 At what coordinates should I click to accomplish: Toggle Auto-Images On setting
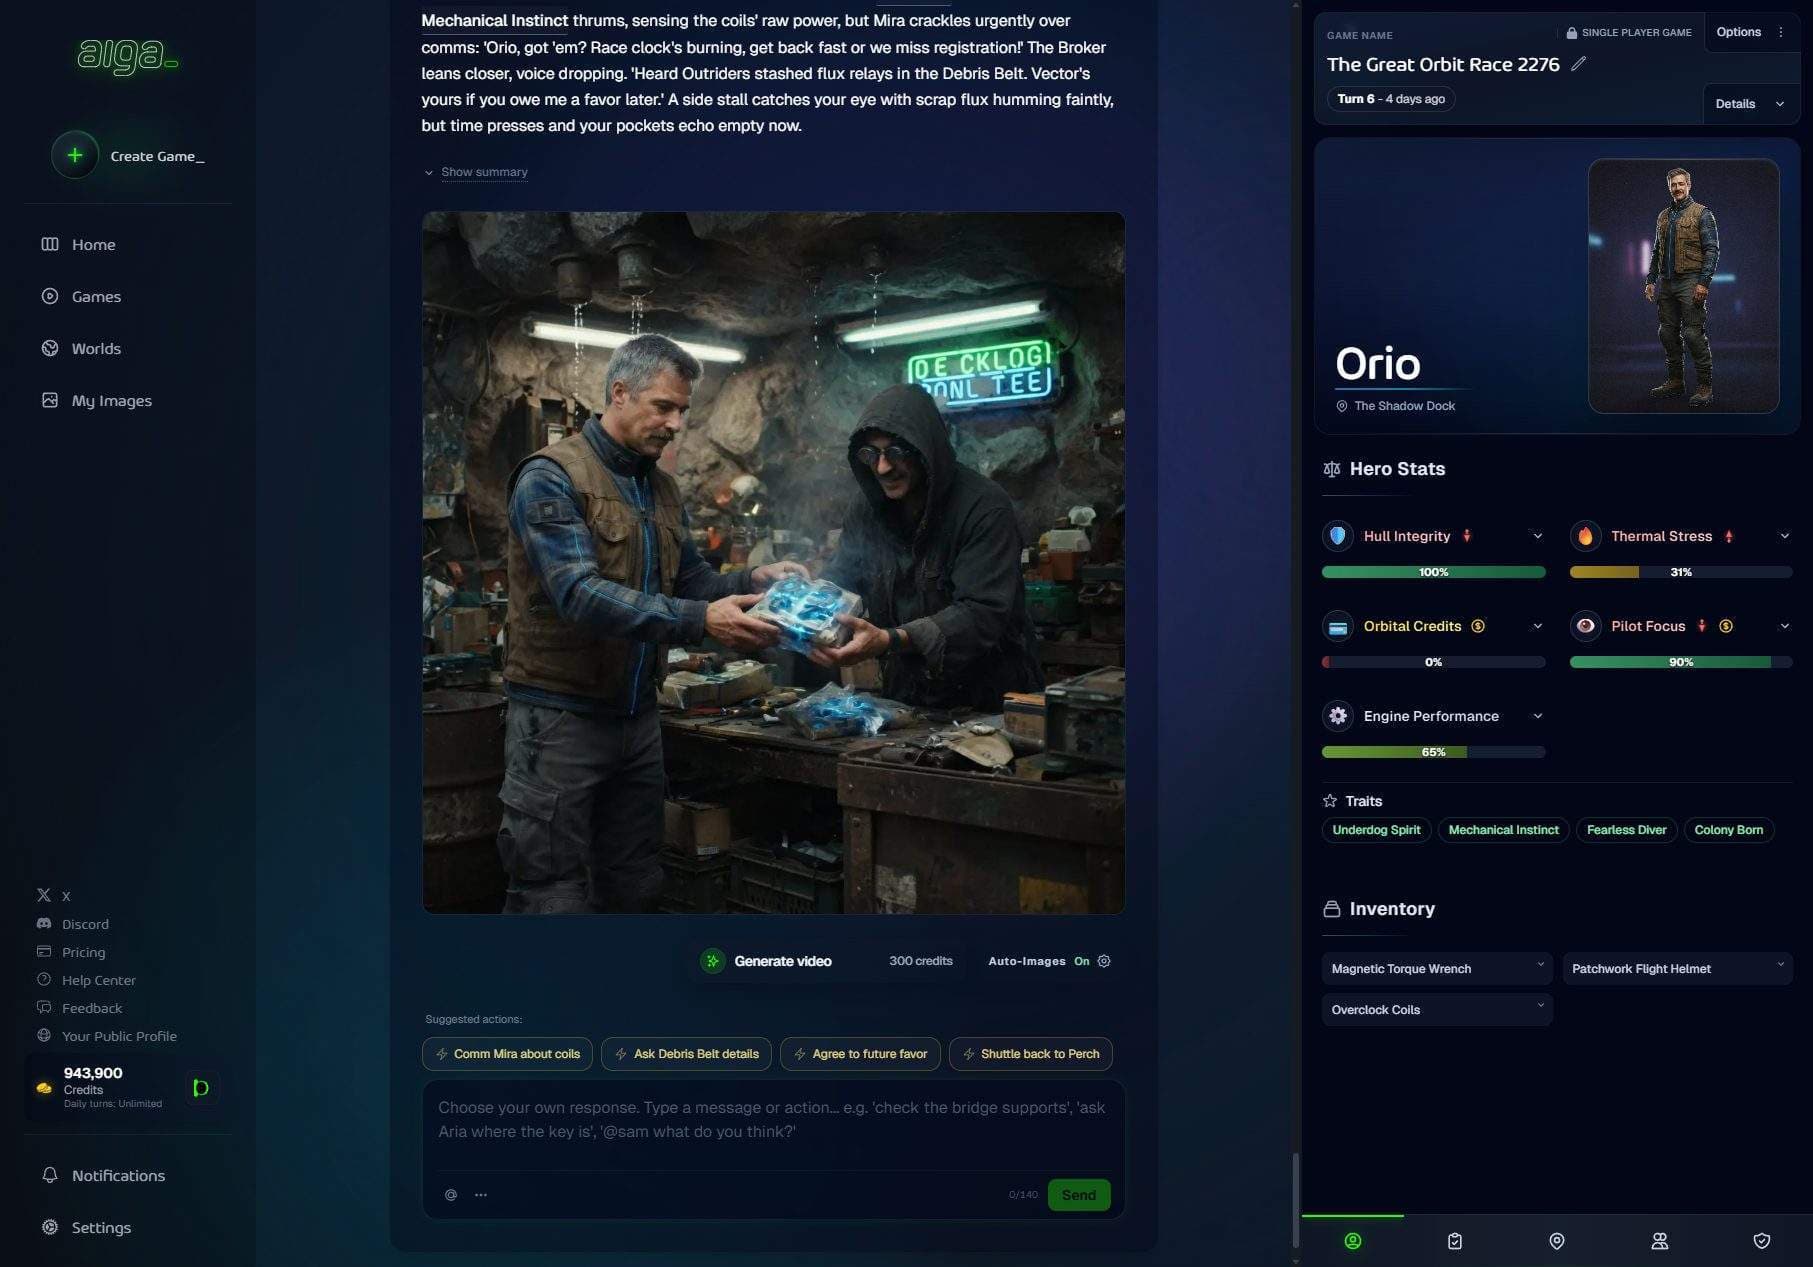pyautogui.click(x=1081, y=961)
